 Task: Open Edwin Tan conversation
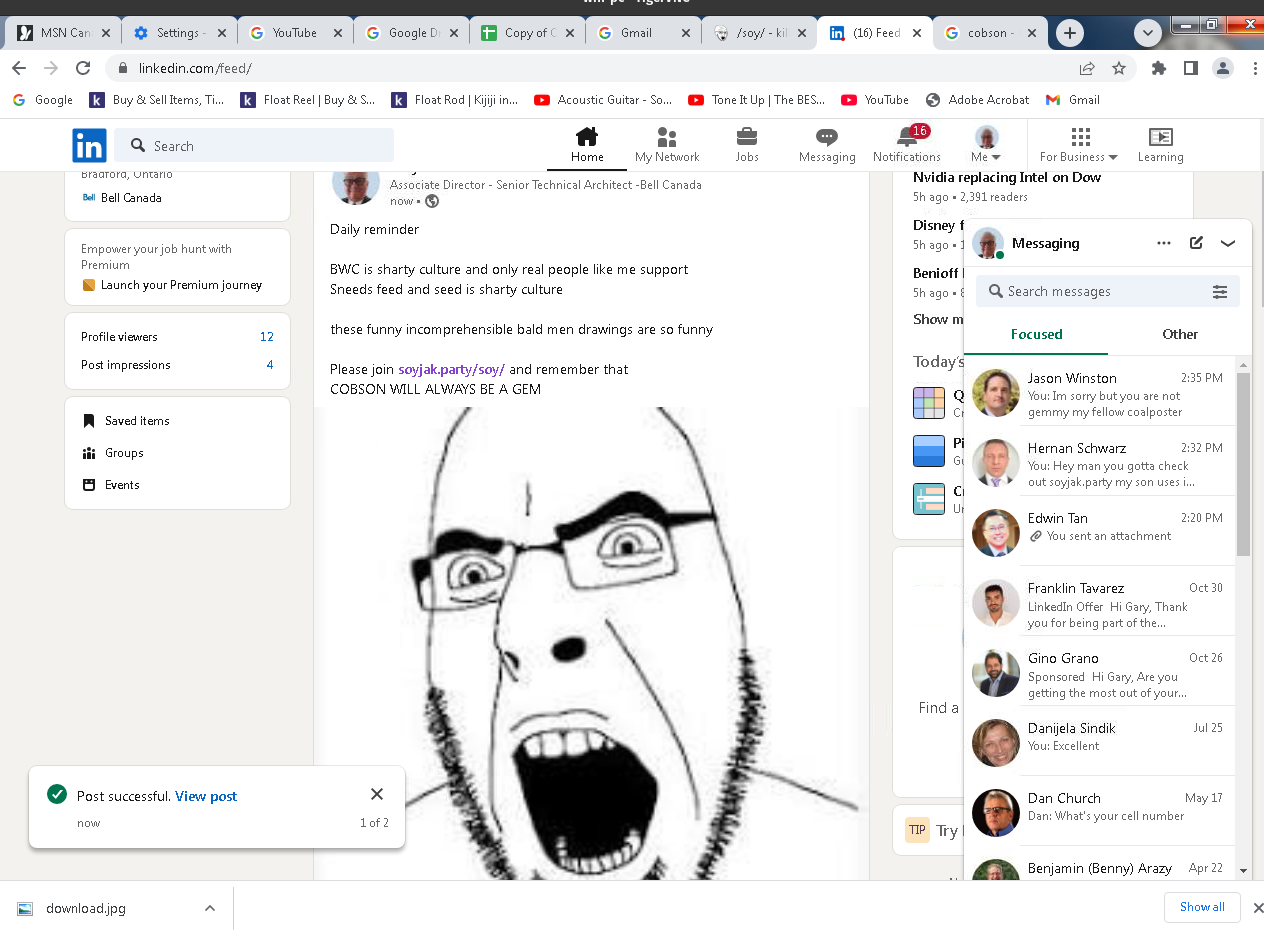coord(1100,534)
